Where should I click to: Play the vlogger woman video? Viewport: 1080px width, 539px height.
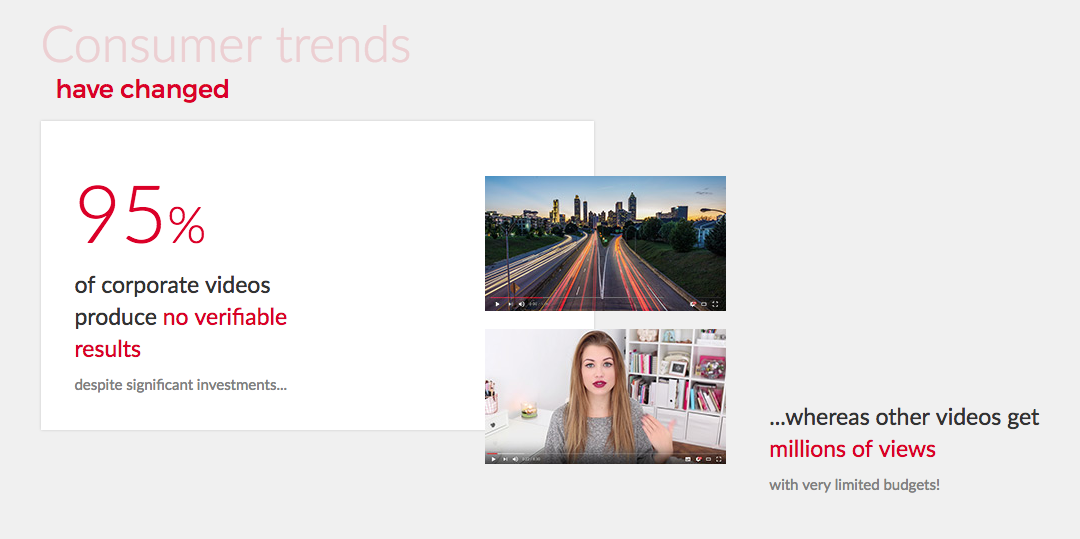[x=493, y=459]
